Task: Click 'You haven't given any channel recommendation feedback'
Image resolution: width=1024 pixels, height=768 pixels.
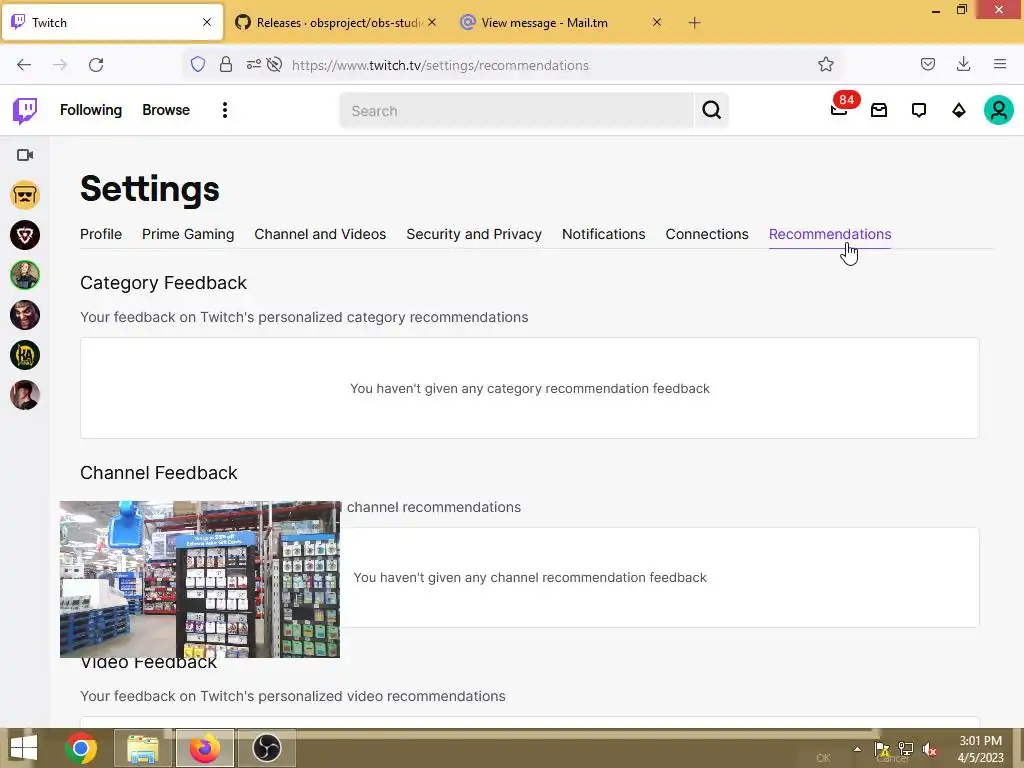Action: click(x=530, y=577)
